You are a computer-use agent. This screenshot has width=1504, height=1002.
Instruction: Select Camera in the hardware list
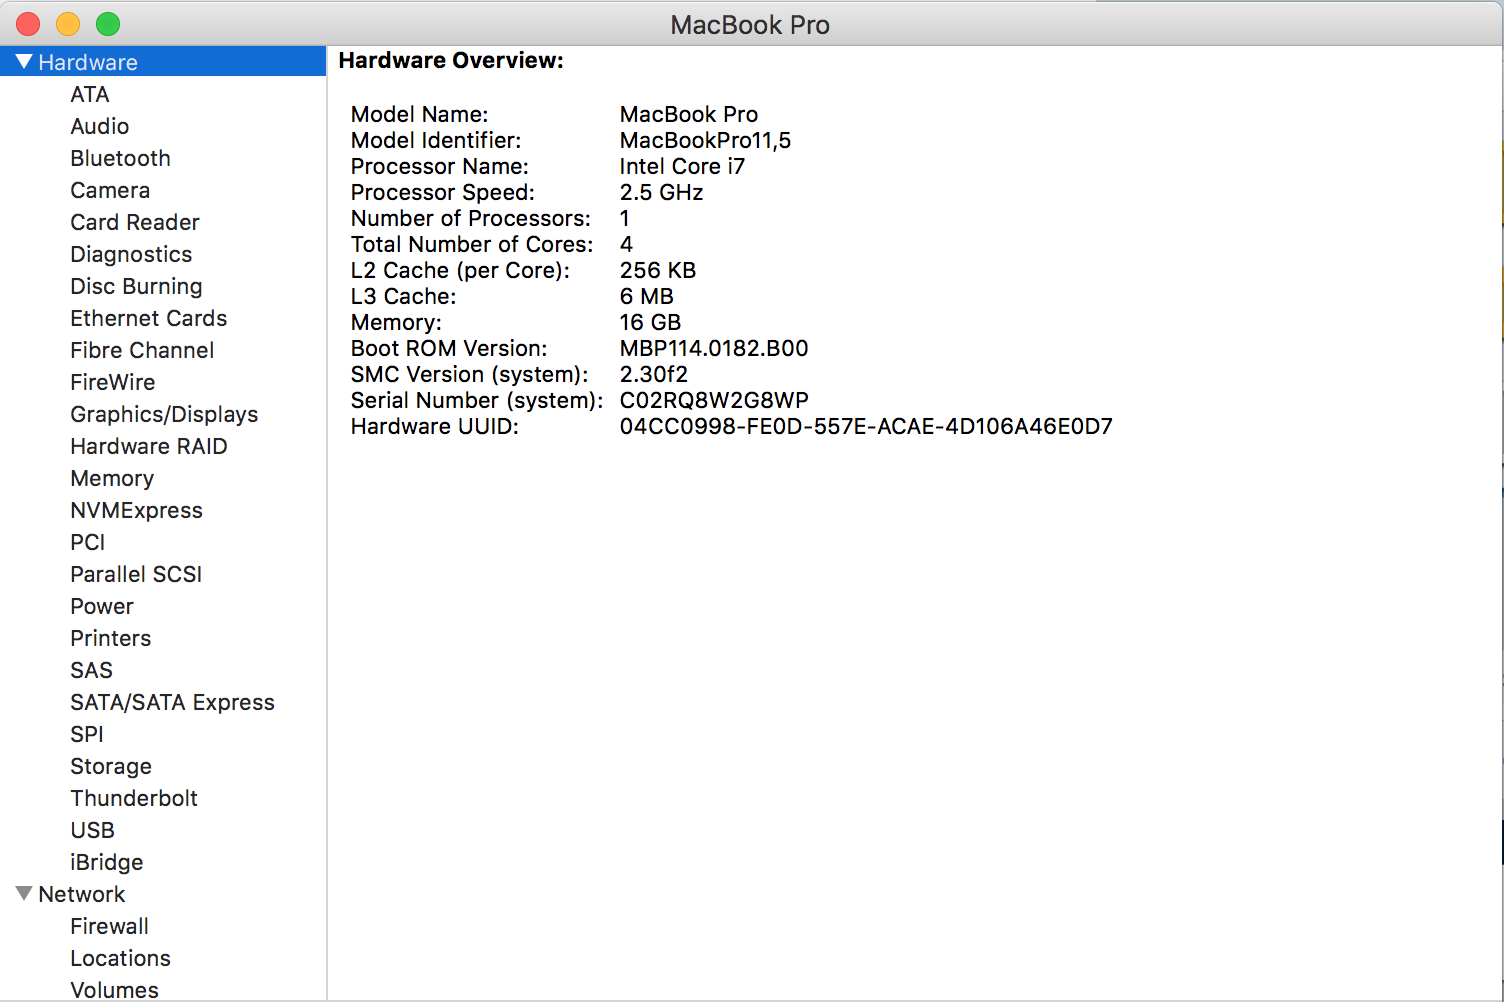[110, 190]
